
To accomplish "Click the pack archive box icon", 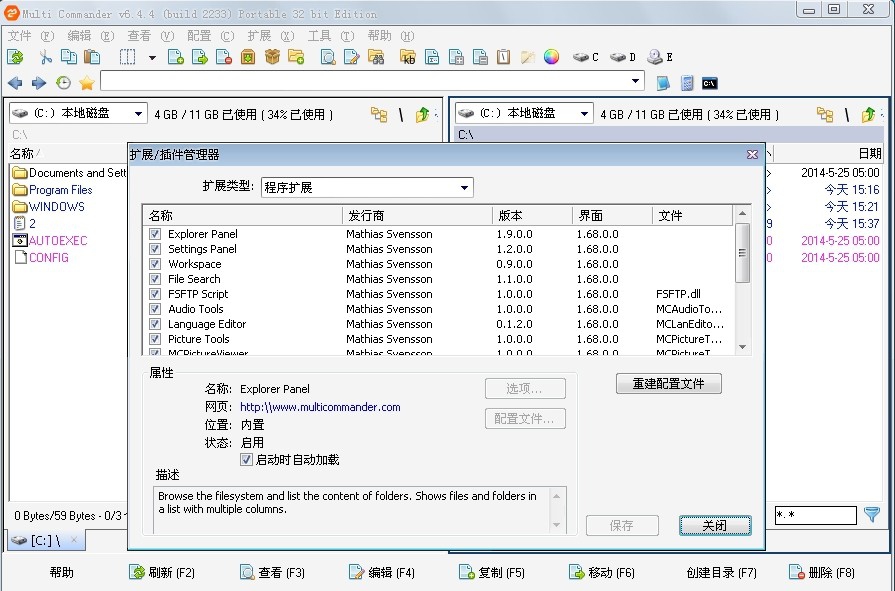I will pos(248,57).
